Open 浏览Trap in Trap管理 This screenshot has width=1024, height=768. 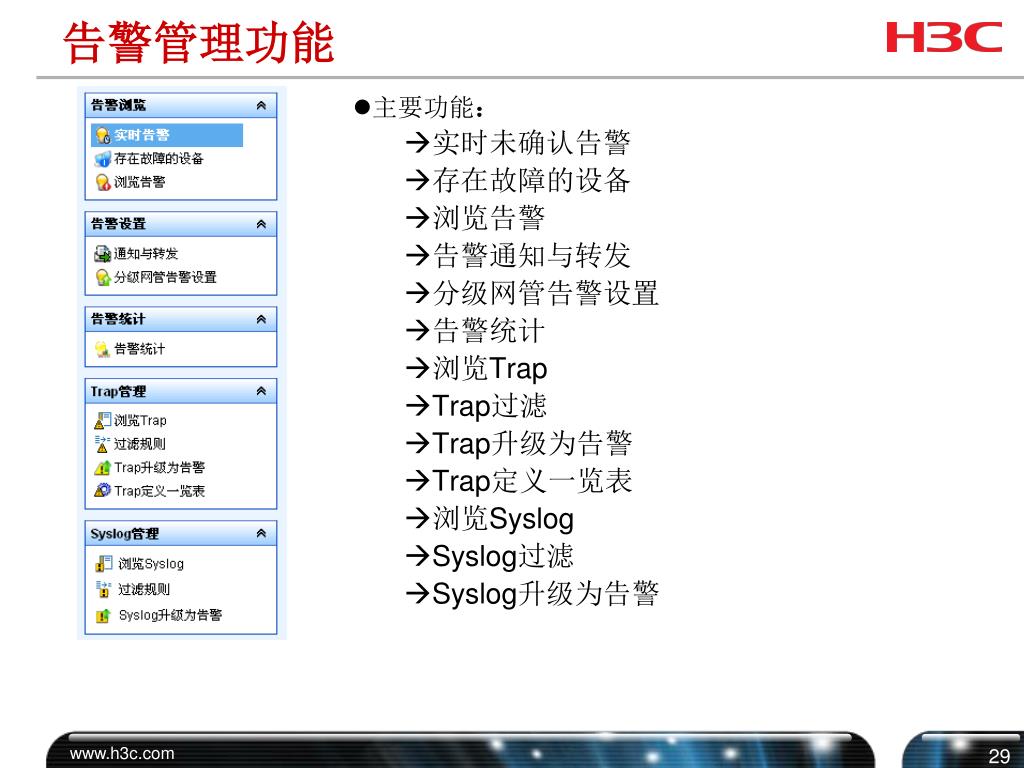[140, 421]
